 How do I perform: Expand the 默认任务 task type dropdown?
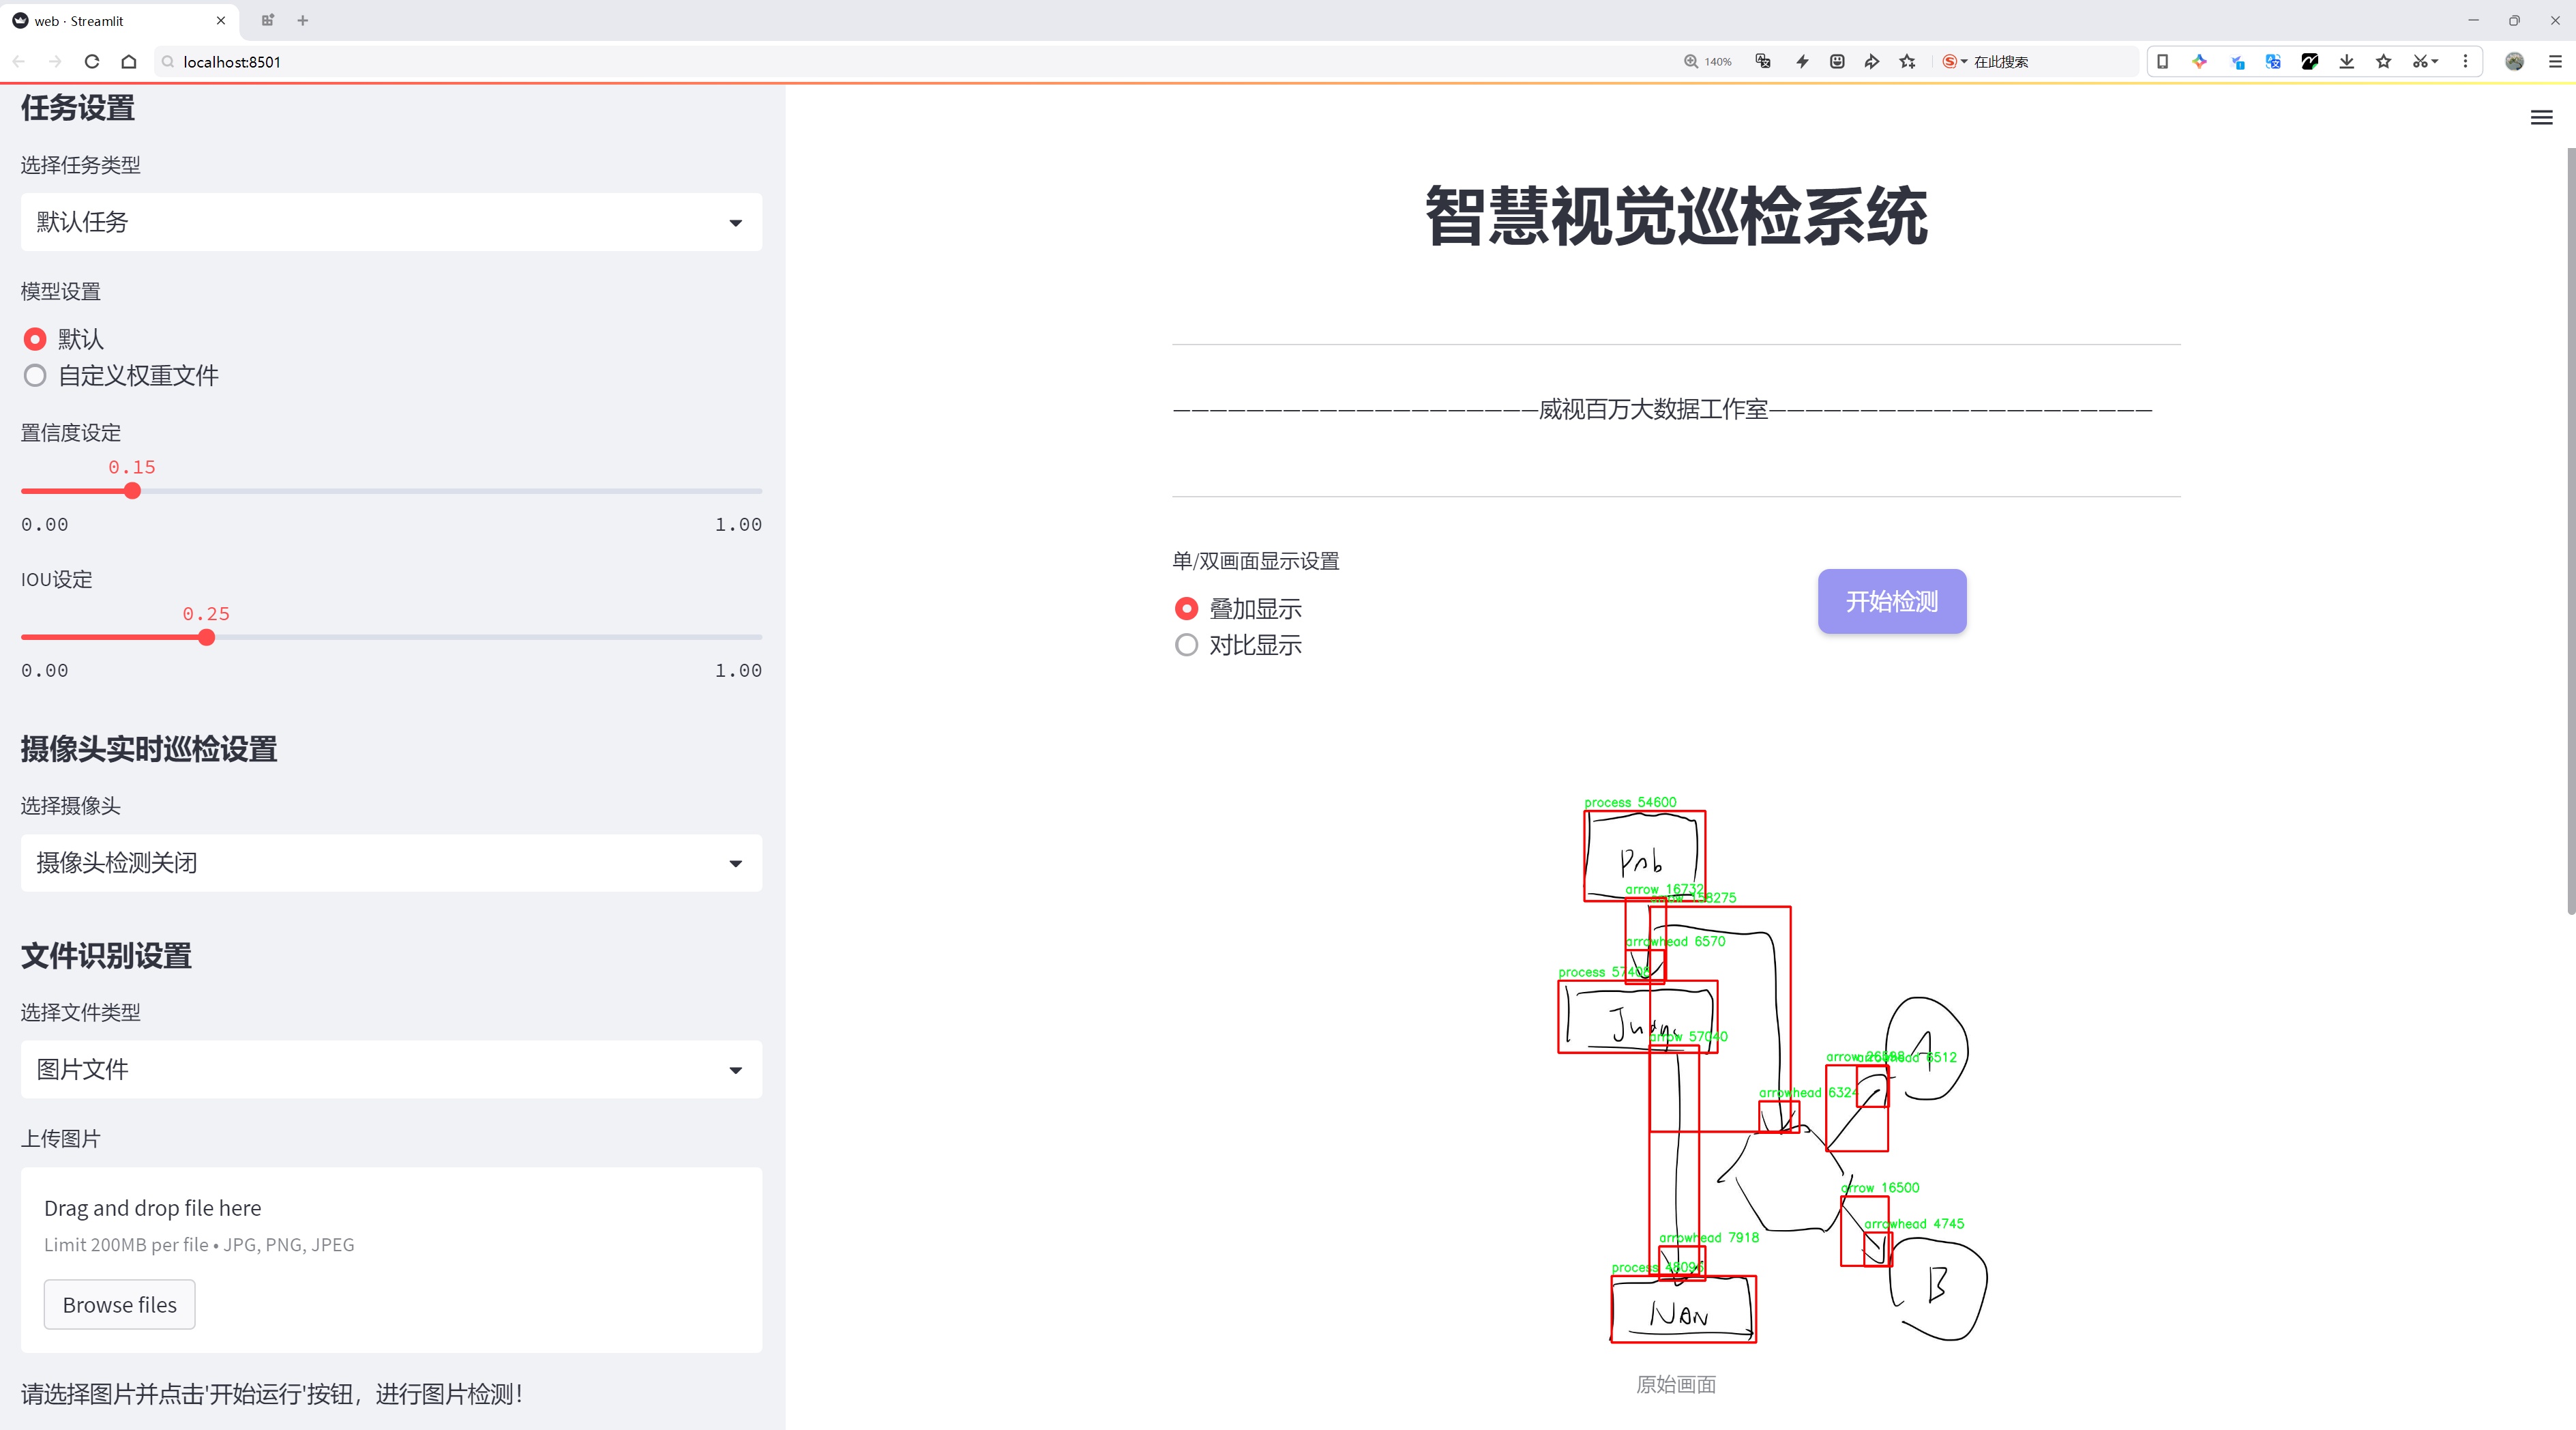[x=391, y=222]
